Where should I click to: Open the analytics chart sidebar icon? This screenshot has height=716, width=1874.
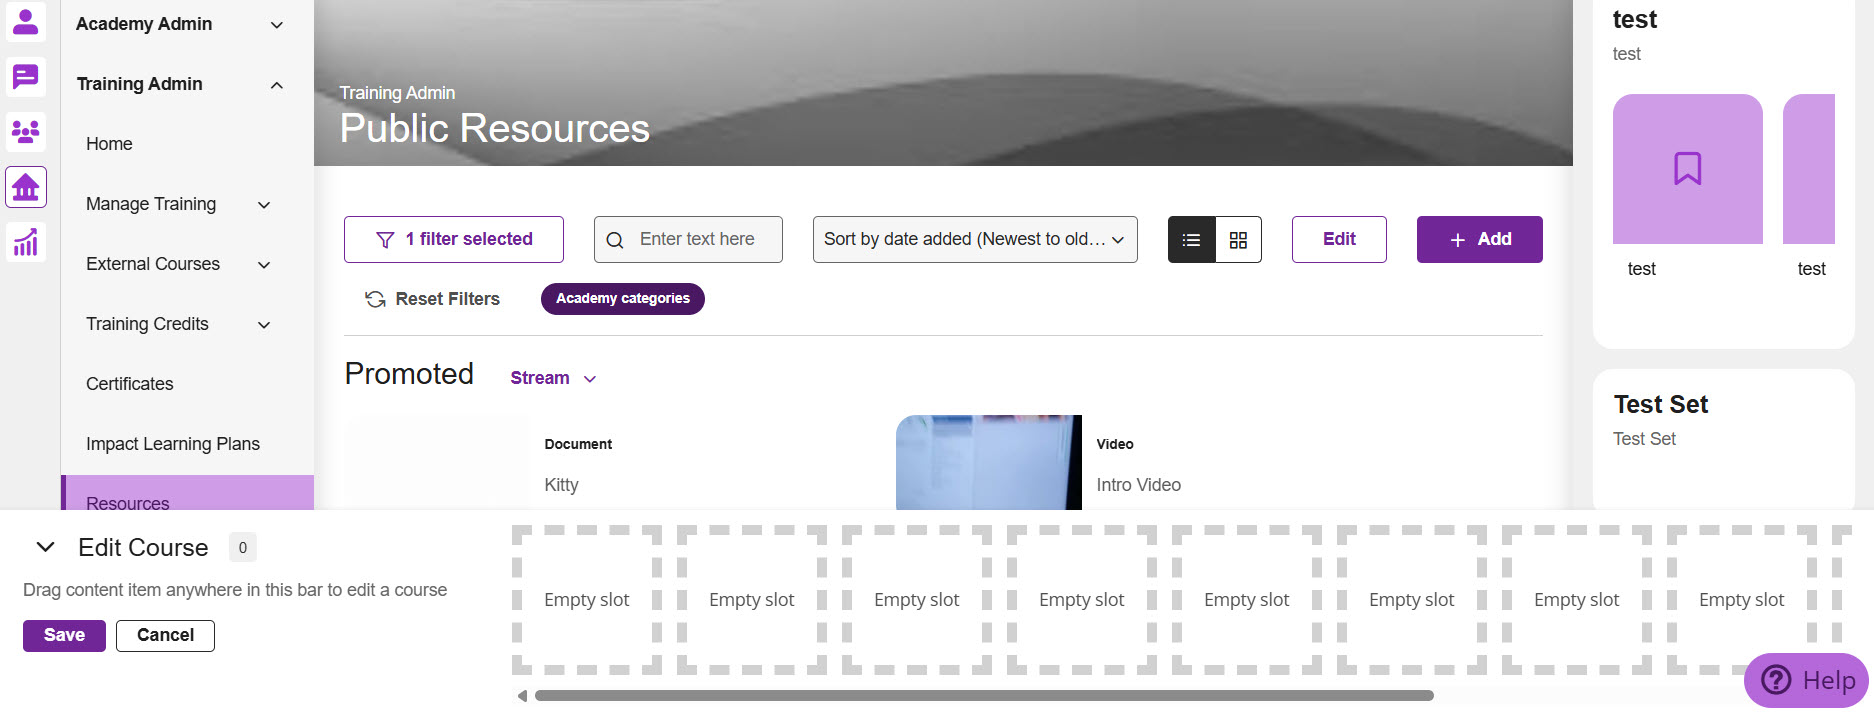(25, 242)
